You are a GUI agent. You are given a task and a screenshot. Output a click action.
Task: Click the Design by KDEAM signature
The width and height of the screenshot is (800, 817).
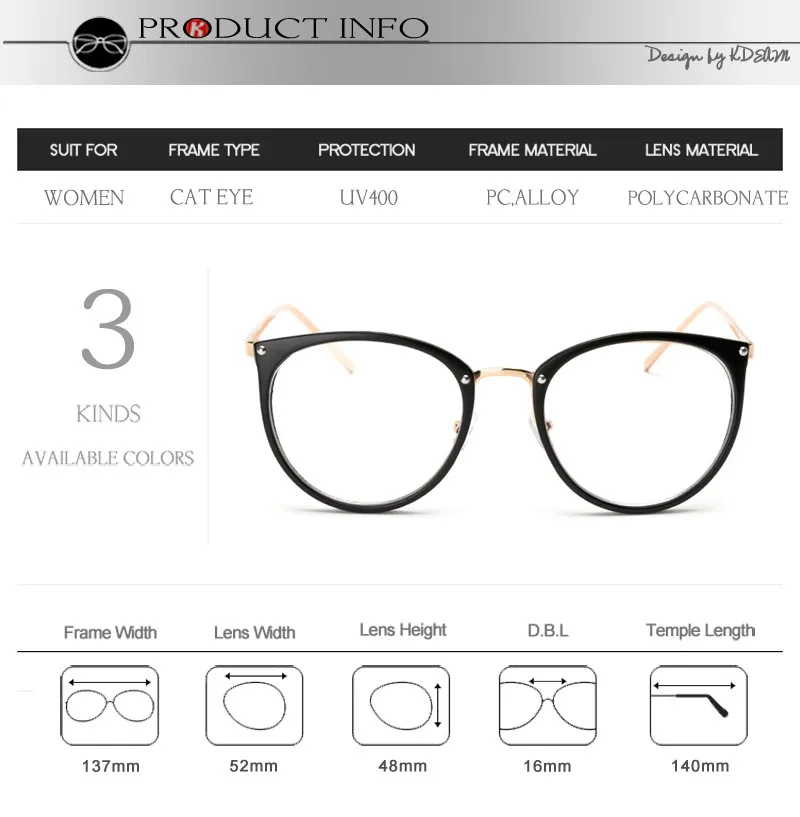pos(718,56)
